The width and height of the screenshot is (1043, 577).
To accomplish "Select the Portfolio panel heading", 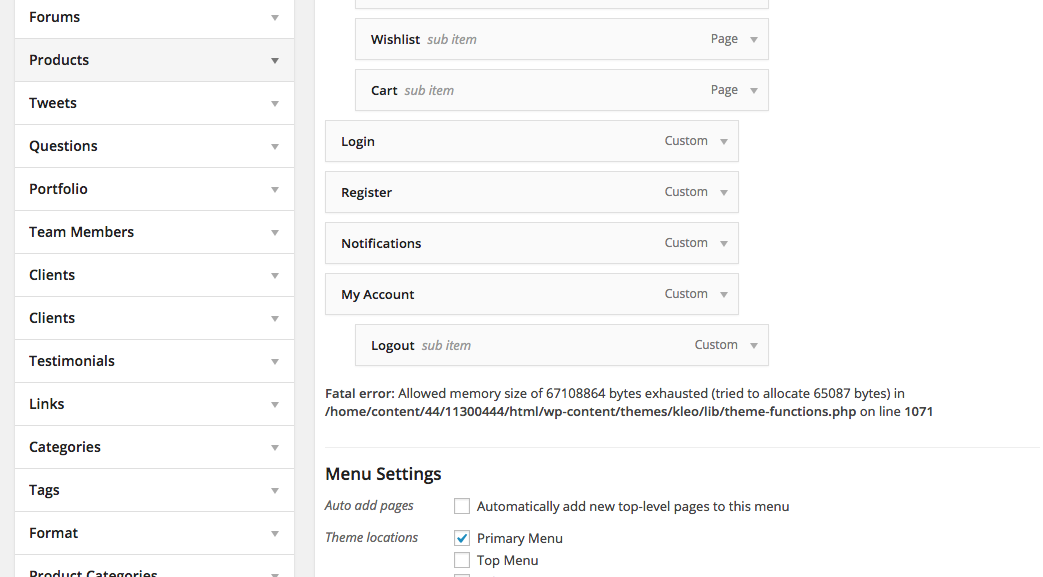I will (59, 189).
